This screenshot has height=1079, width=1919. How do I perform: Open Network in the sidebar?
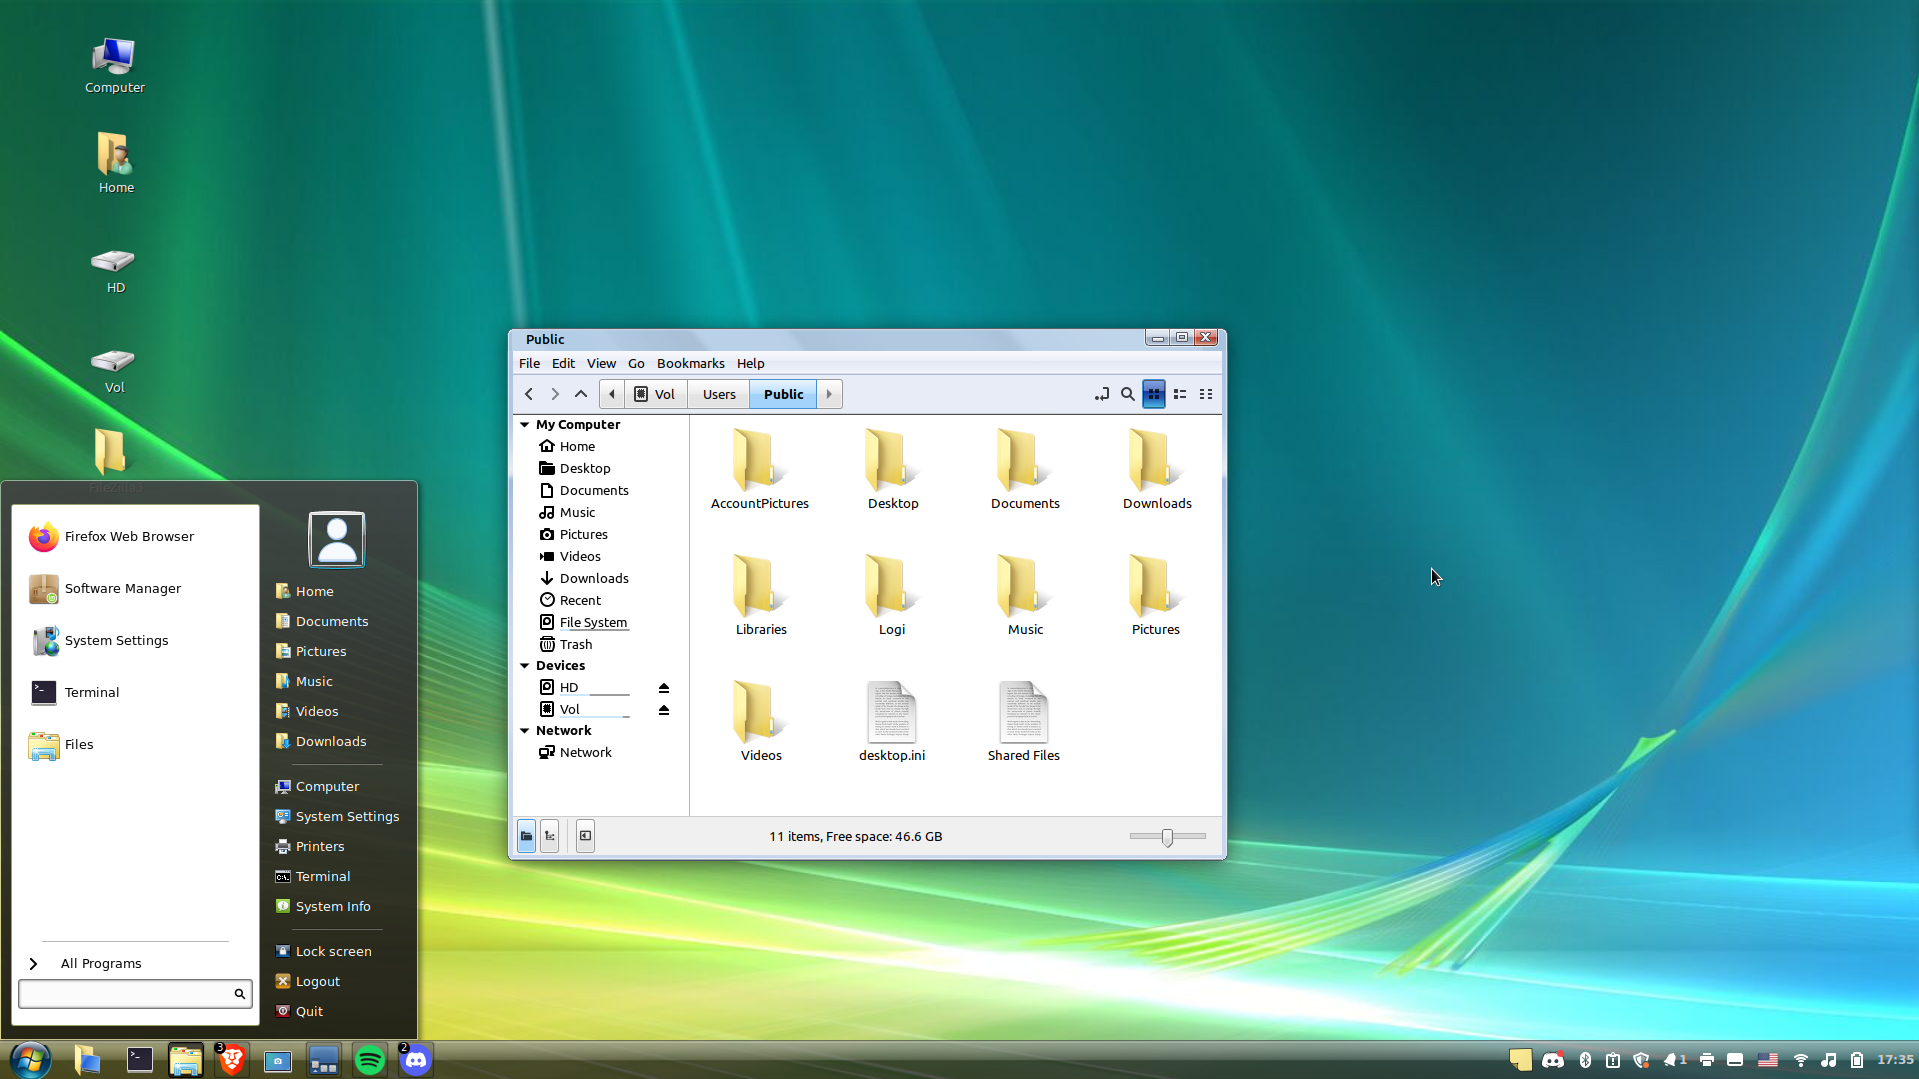point(585,753)
